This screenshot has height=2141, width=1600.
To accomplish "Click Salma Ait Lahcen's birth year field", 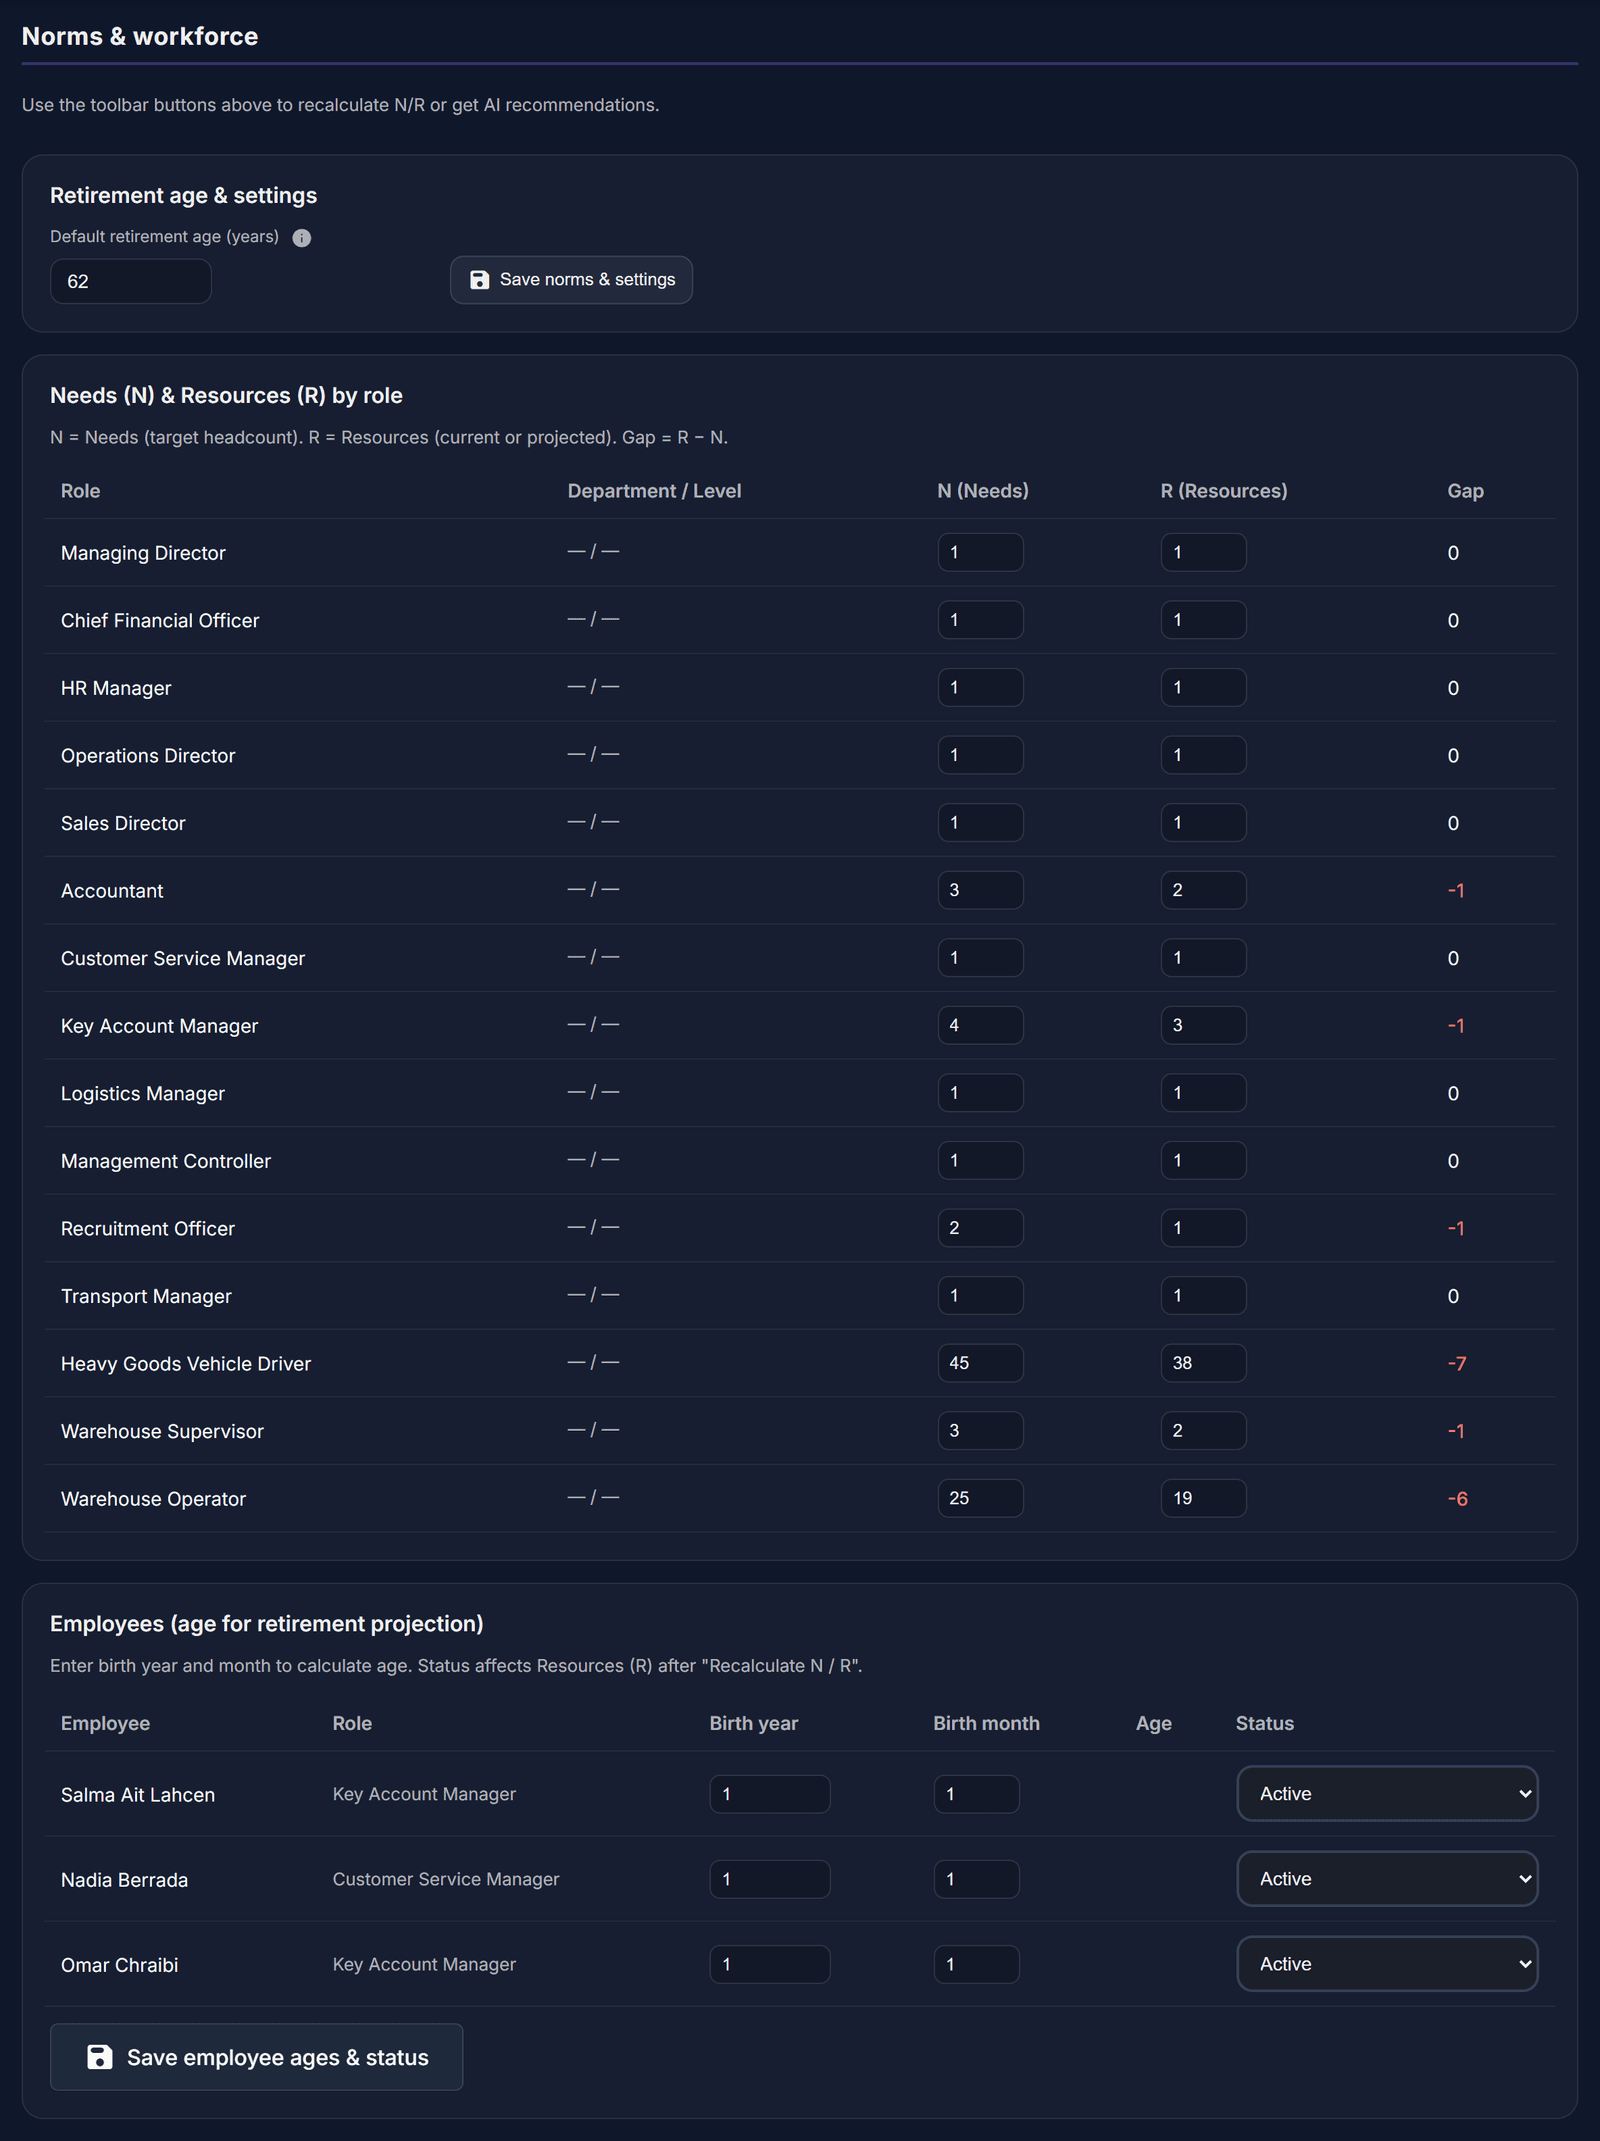I will [770, 1794].
